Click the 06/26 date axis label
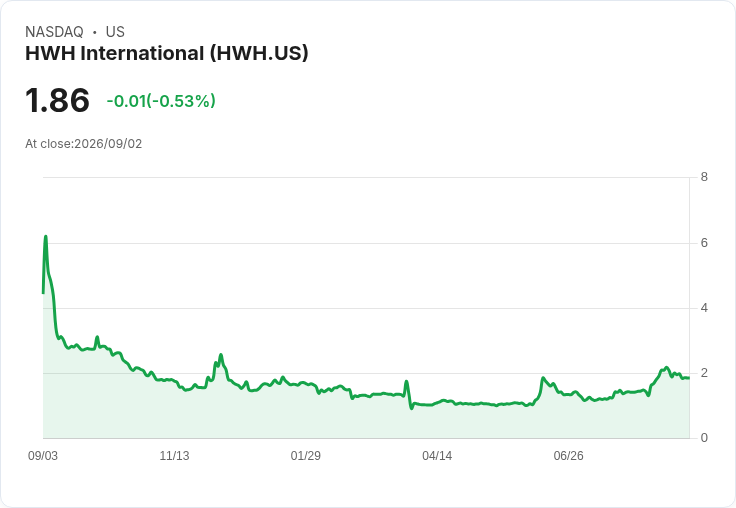The height and width of the screenshot is (508, 736). [x=568, y=455]
